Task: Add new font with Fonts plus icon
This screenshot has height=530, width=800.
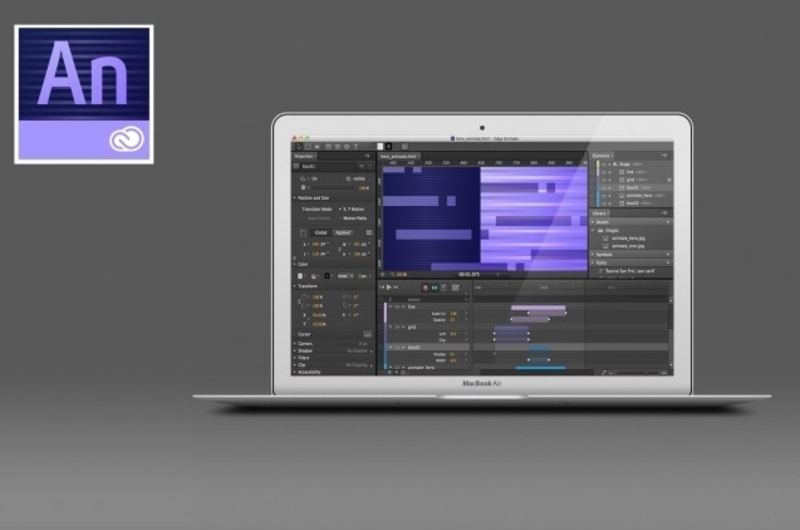Action: [668, 263]
